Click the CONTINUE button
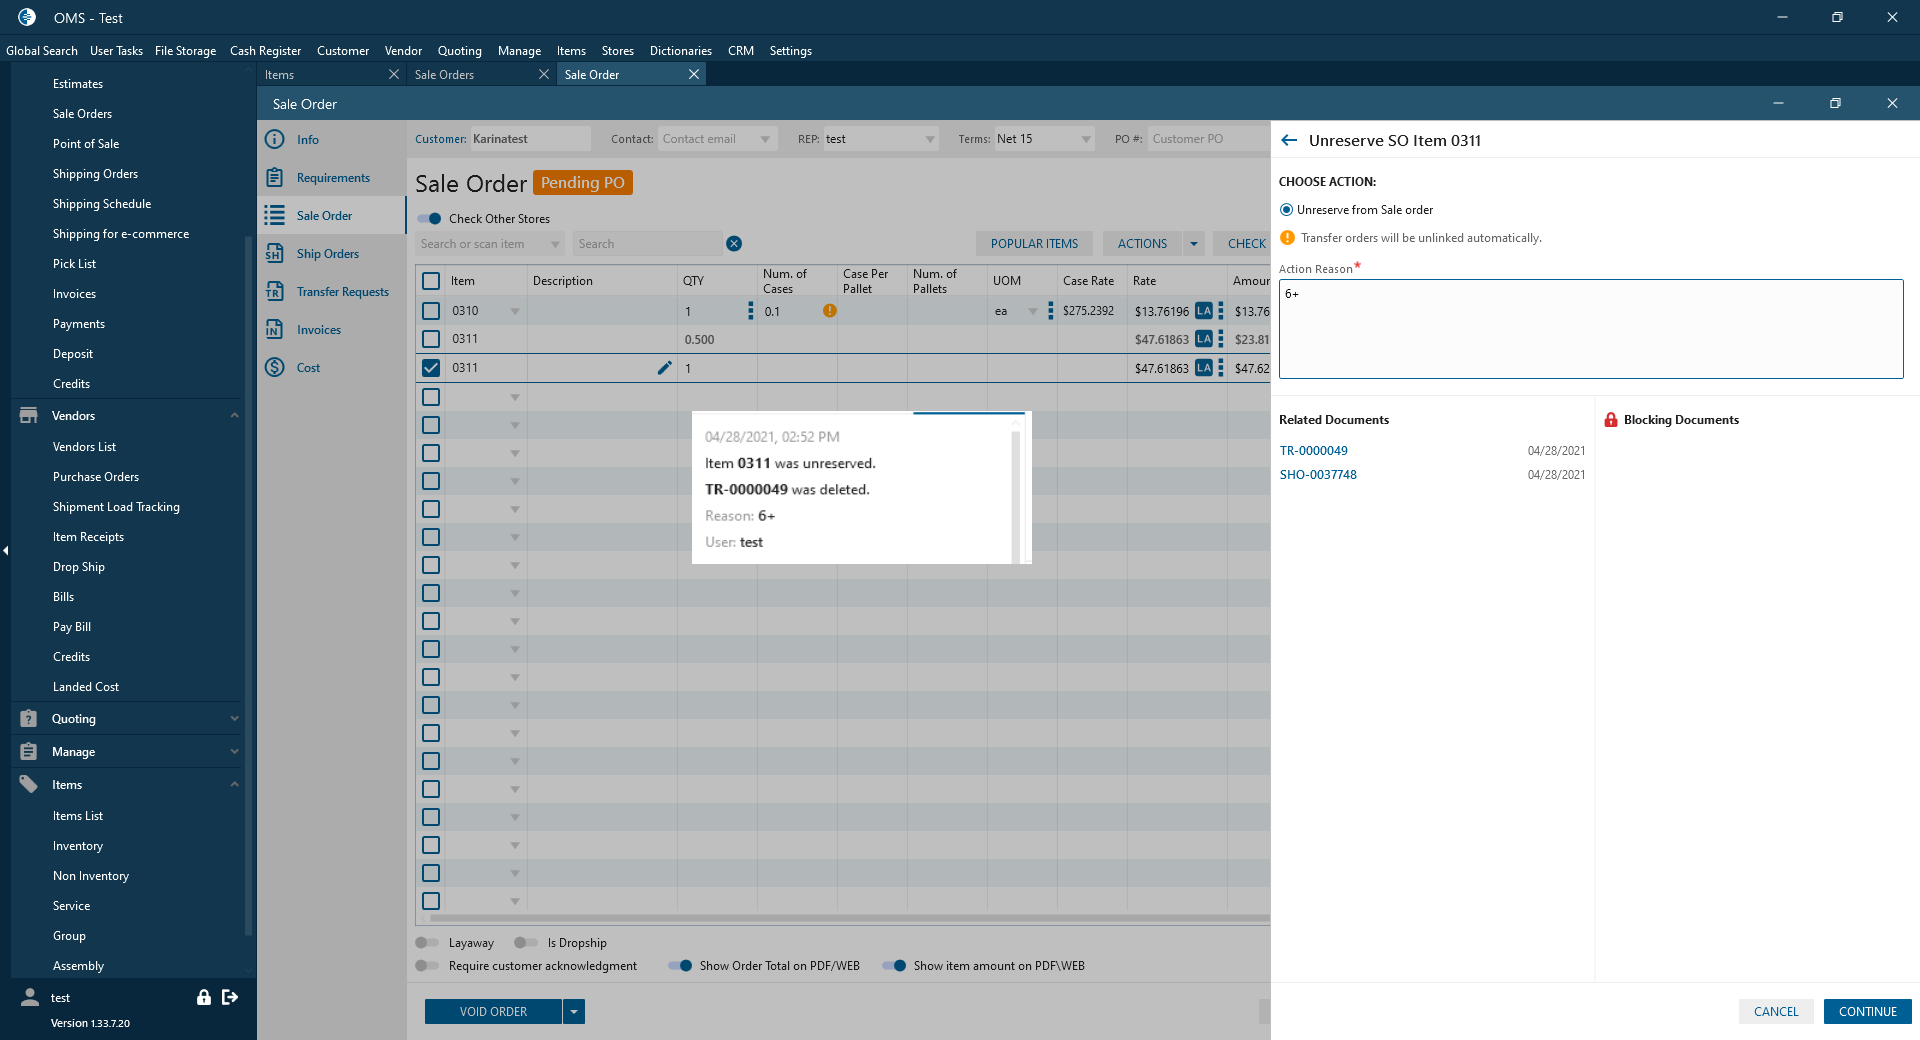The image size is (1920, 1040). click(1868, 1012)
